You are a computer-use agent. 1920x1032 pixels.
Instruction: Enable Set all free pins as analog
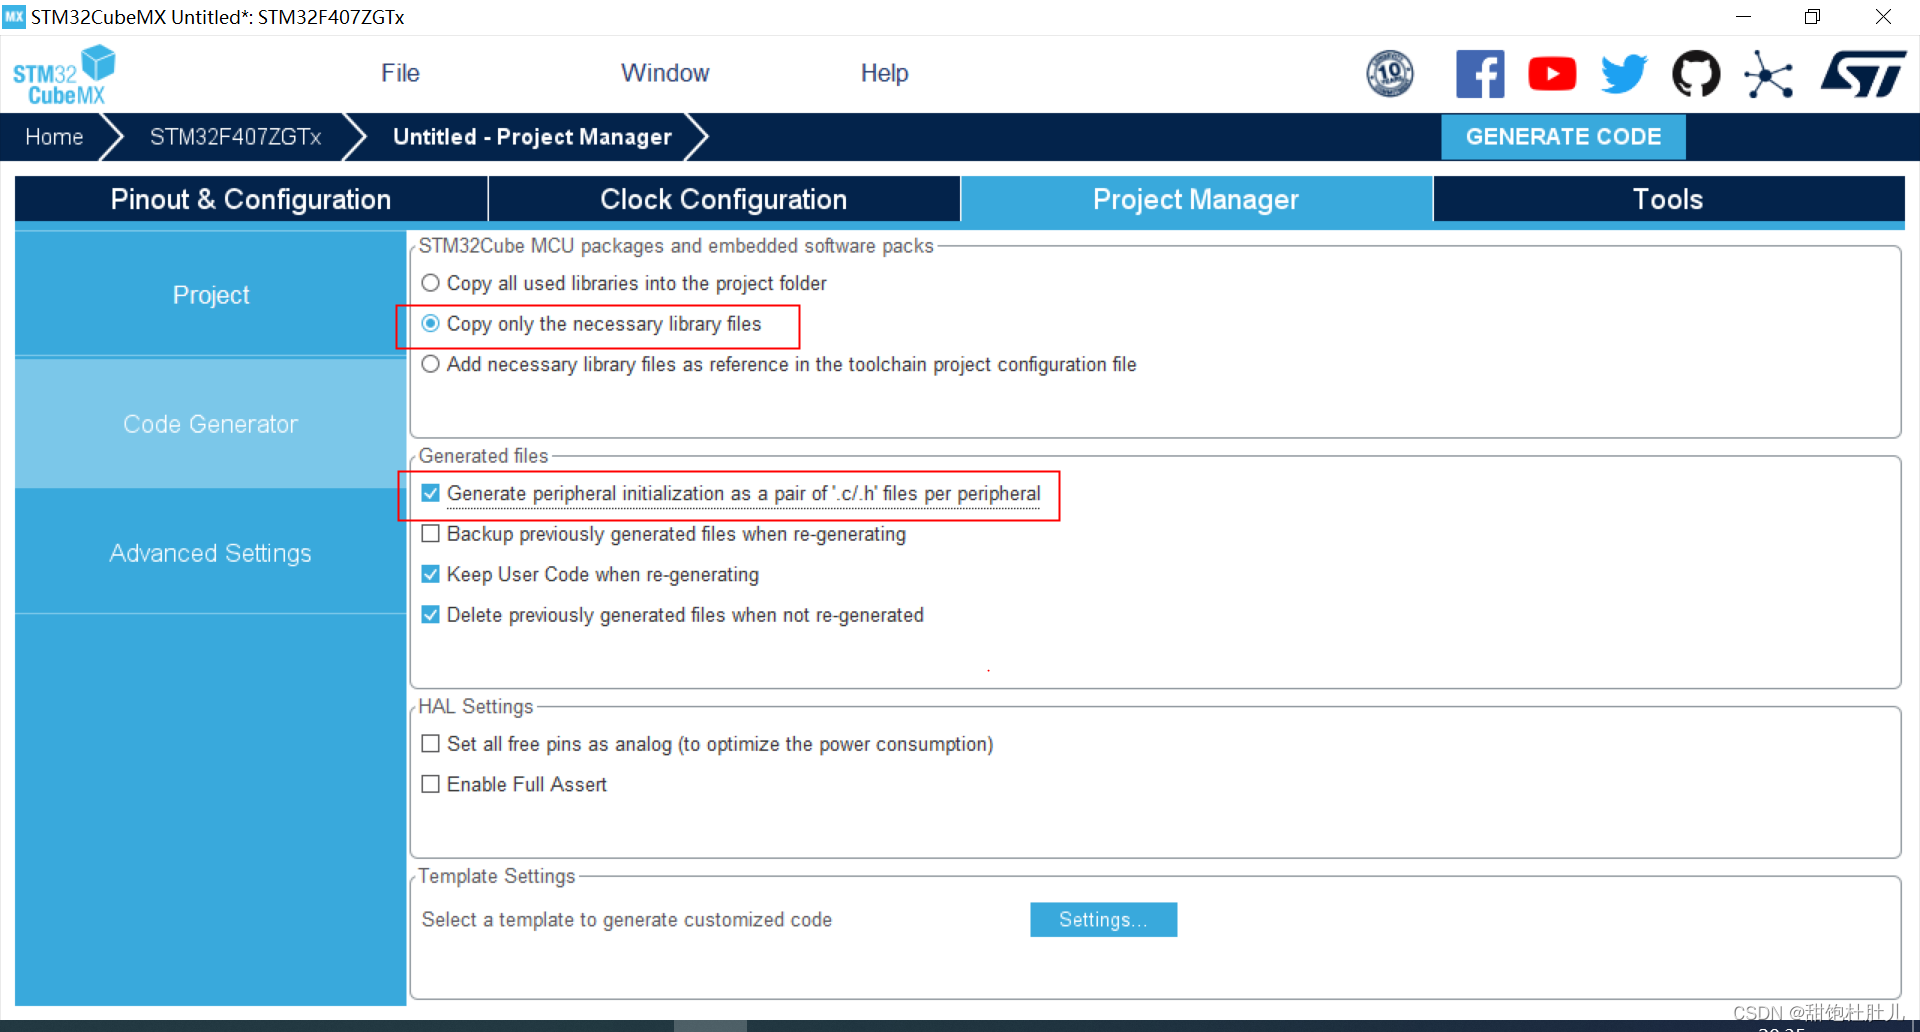pos(430,744)
